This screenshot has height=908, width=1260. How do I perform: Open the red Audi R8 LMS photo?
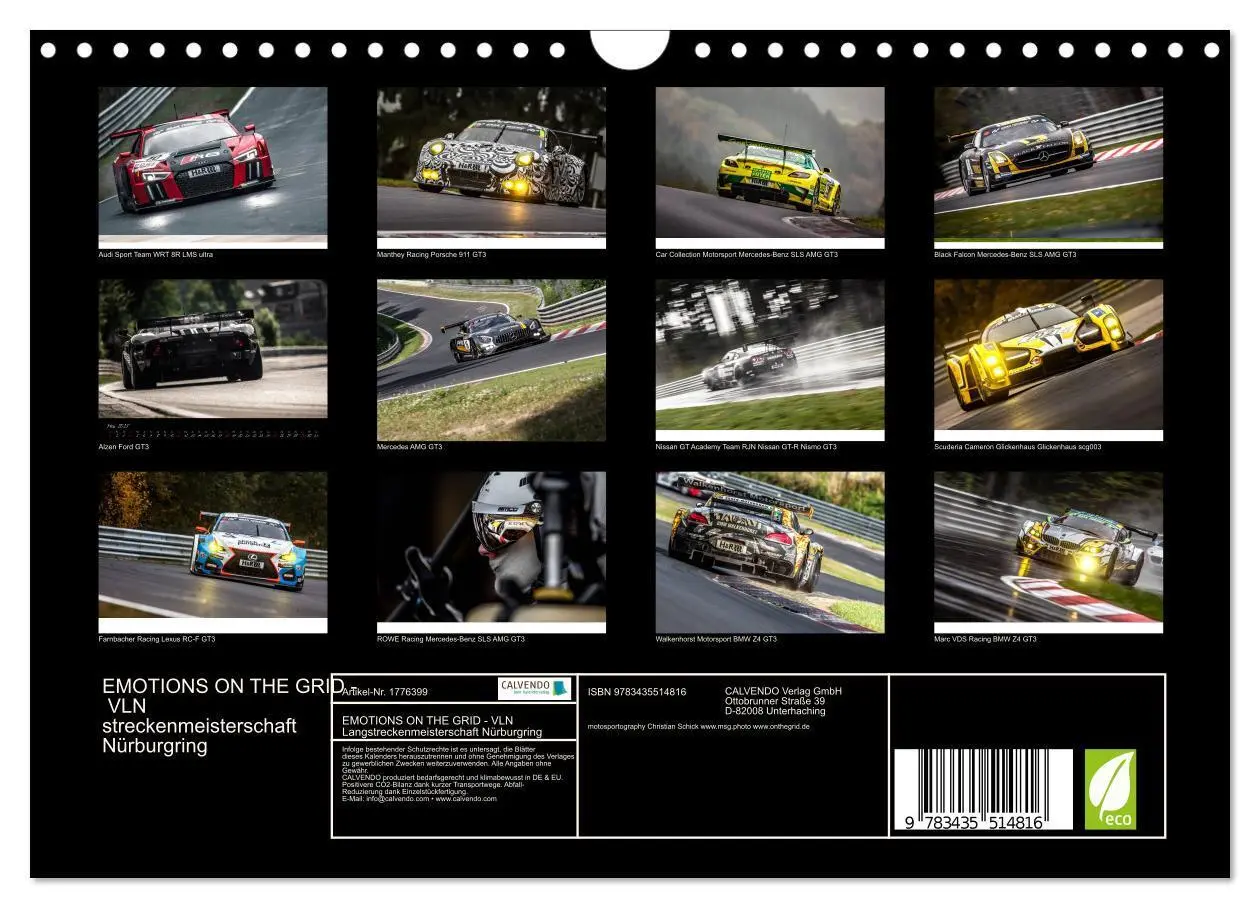click(213, 167)
